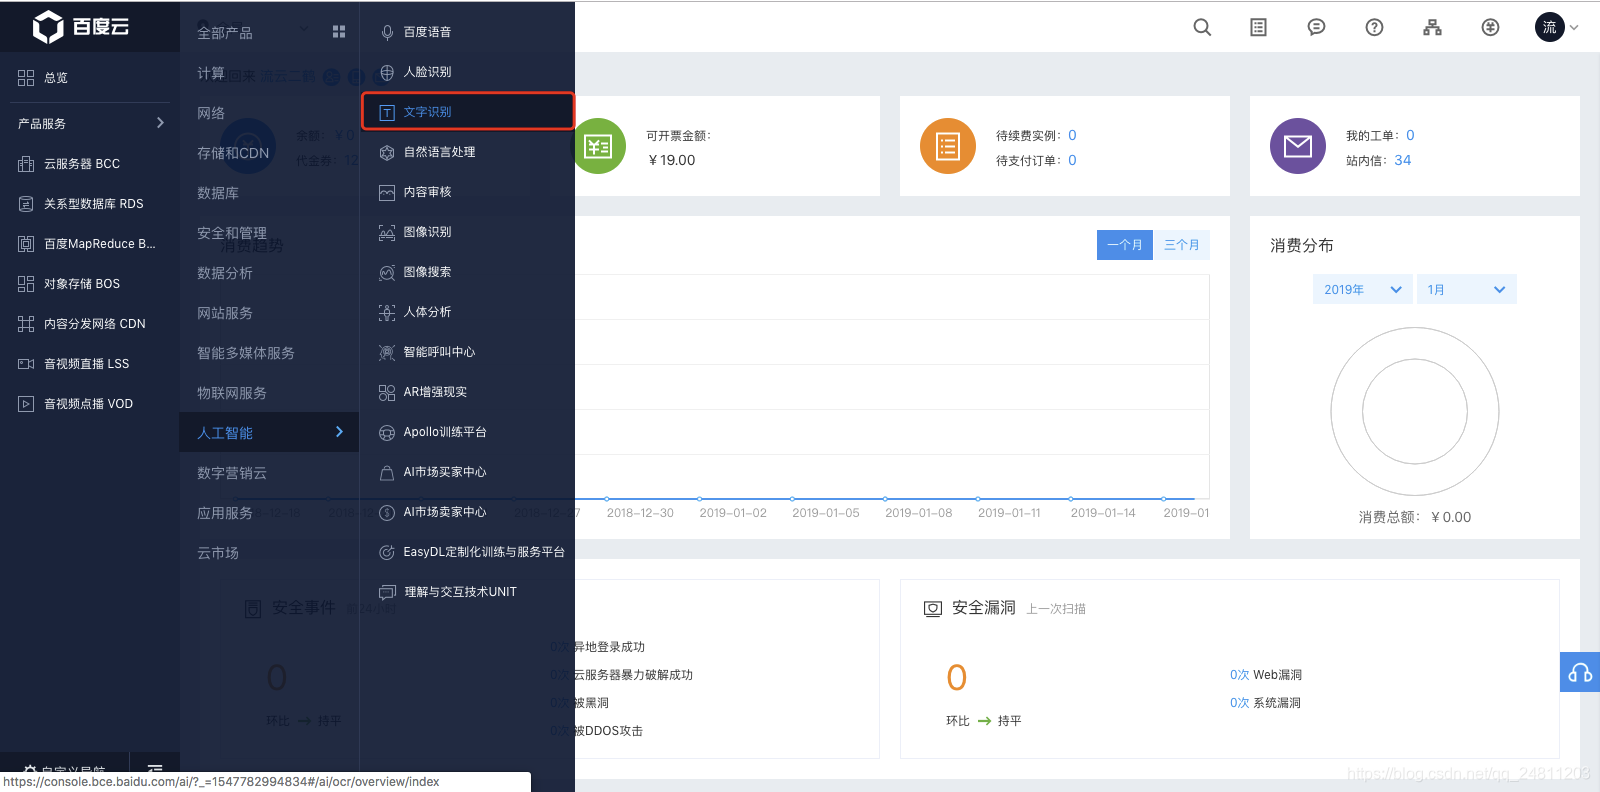Image resolution: width=1600 pixels, height=792 pixels.
Task: Open 云服务器 BCC
Action: [90, 164]
